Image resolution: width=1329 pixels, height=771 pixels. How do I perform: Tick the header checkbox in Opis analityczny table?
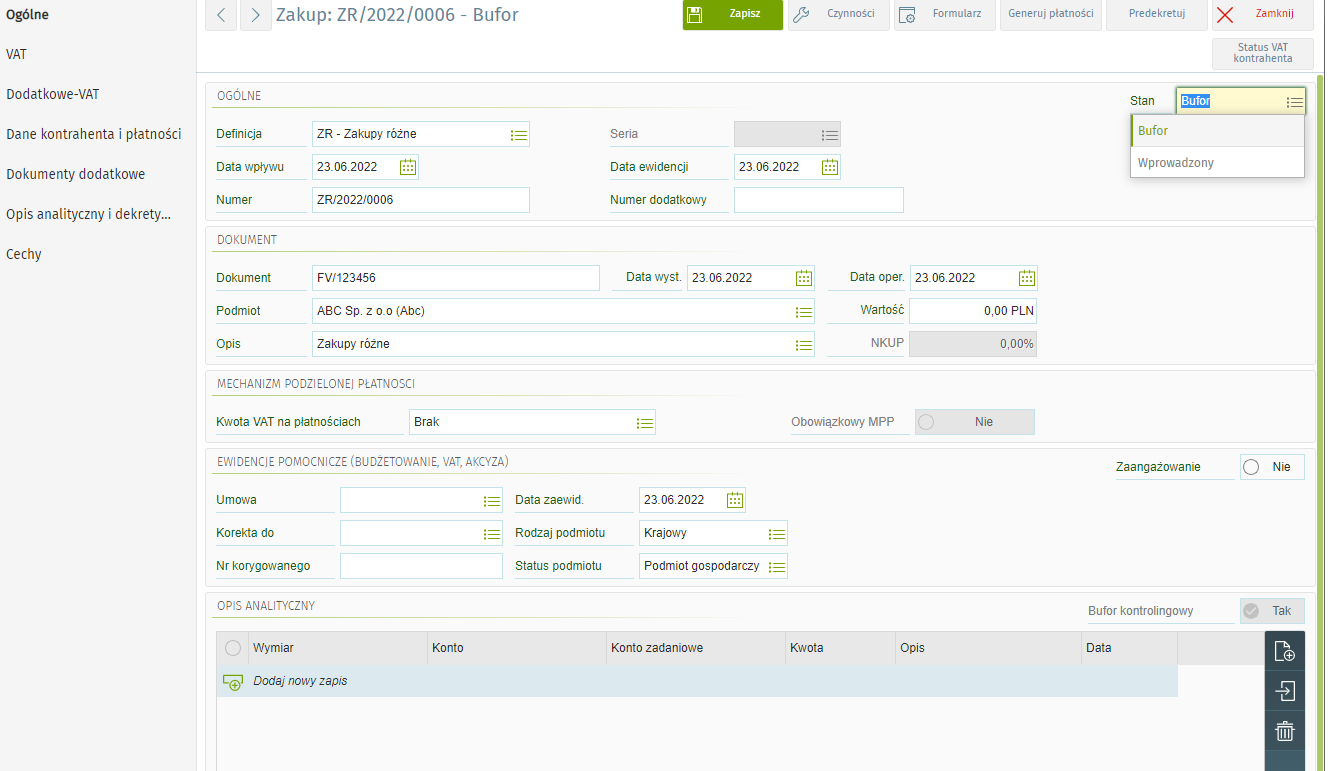coord(233,648)
